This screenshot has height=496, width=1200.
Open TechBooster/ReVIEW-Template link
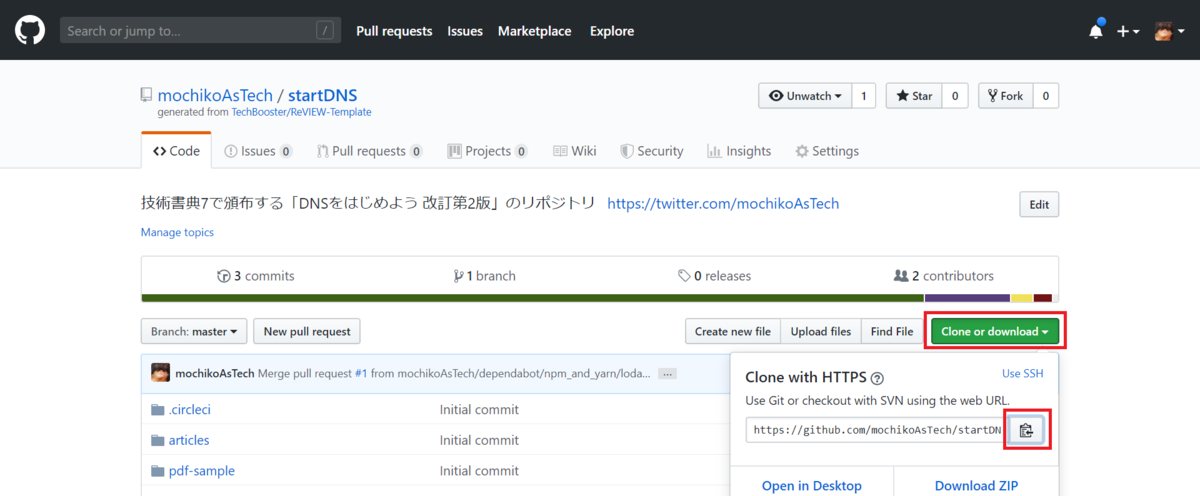tap(301, 112)
